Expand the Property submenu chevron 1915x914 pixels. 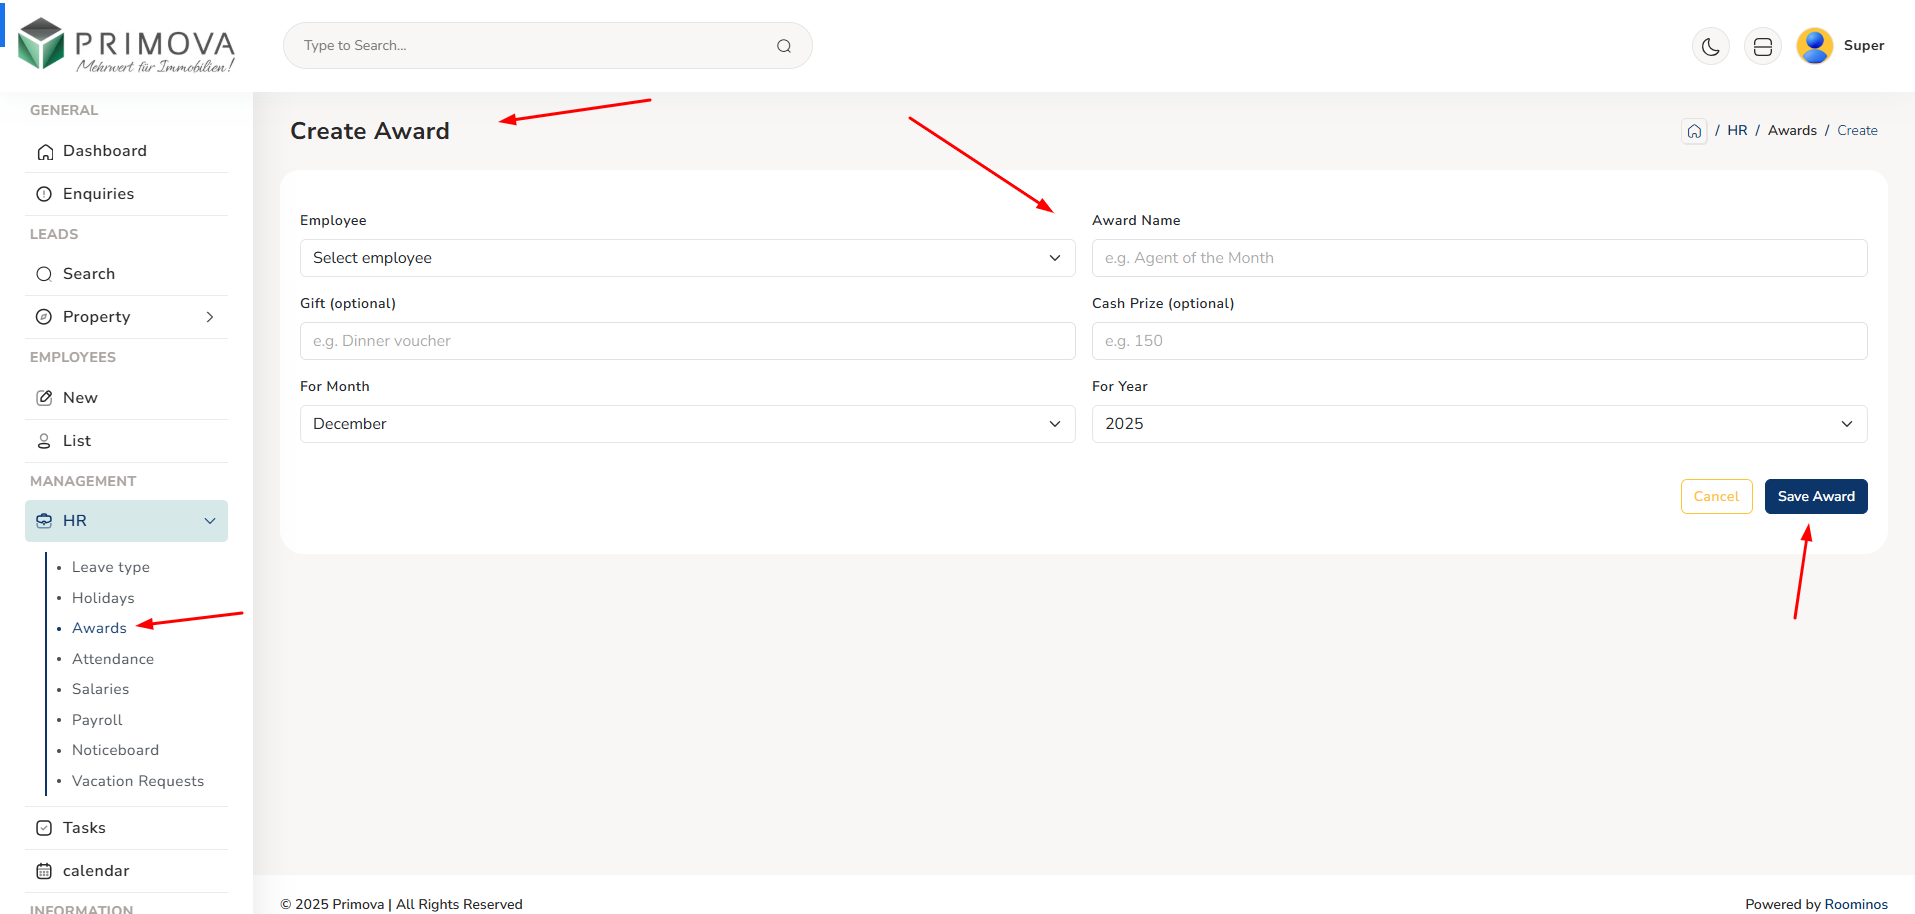pos(210,317)
